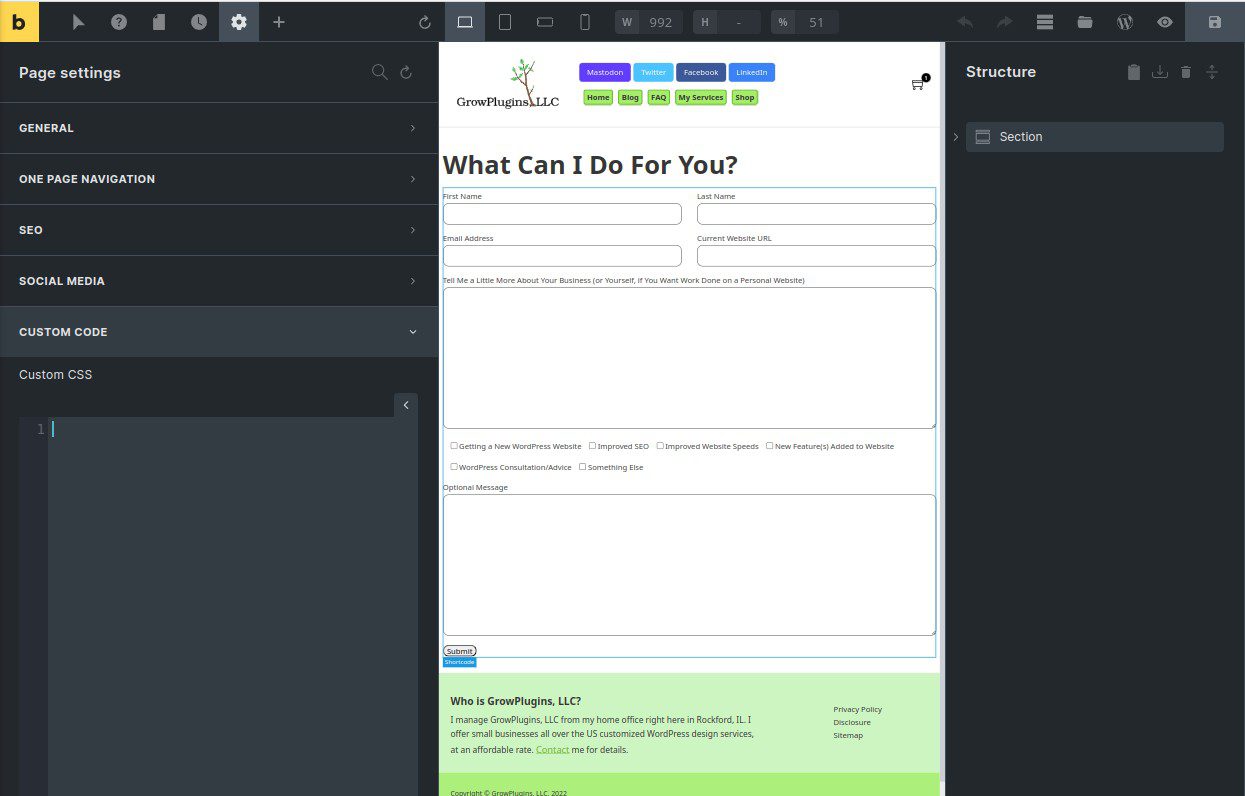This screenshot has height=796, width=1245.
Task: Select the cursor tool in the top toolbar
Action: (x=78, y=21)
